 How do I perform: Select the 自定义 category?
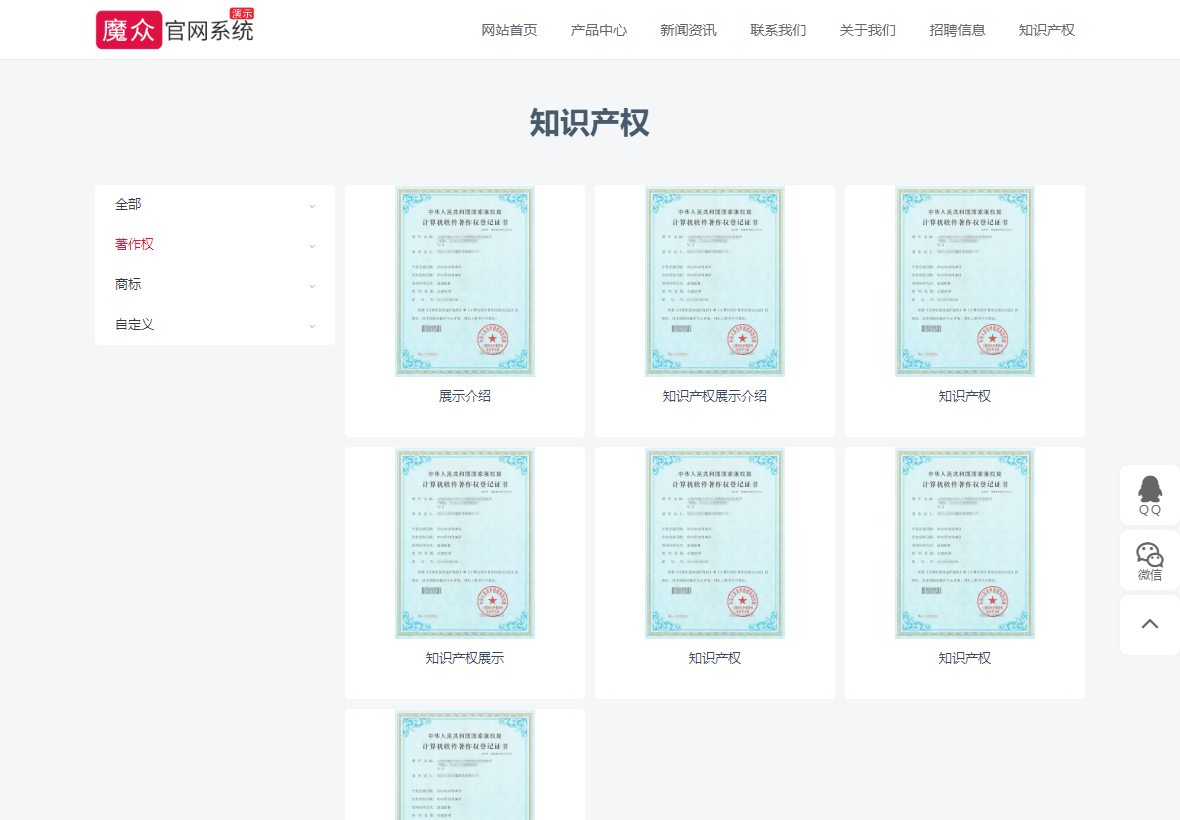134,324
